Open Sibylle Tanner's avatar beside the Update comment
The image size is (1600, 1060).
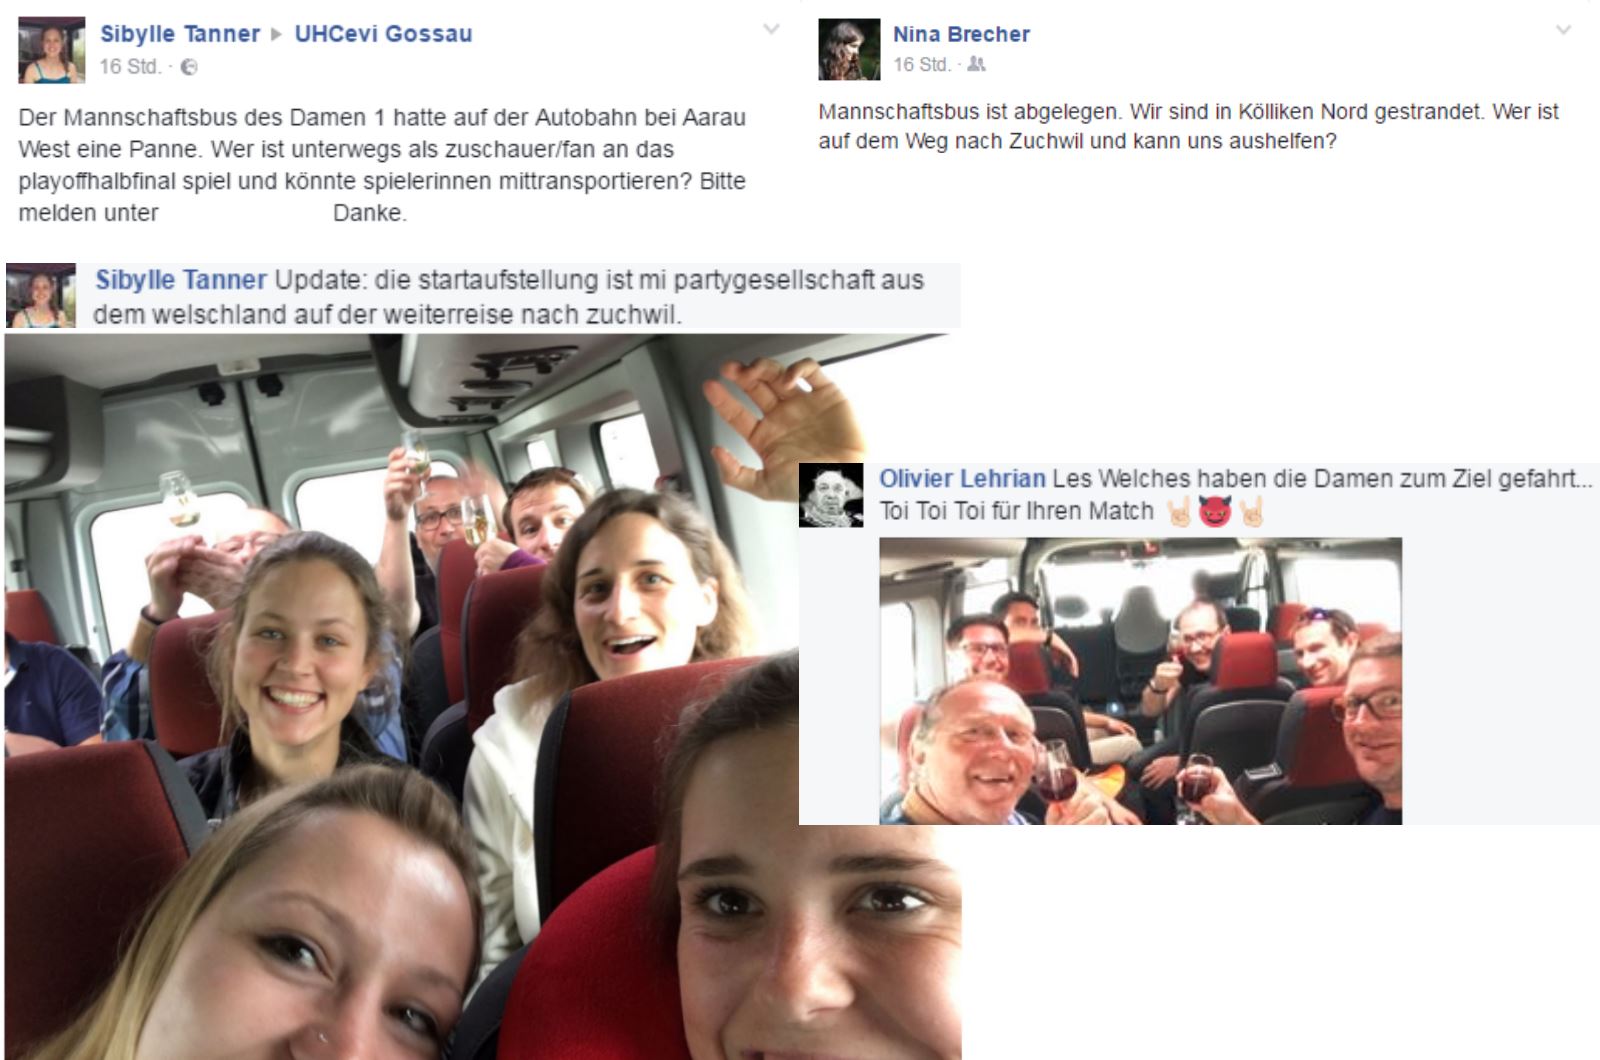click(x=41, y=296)
